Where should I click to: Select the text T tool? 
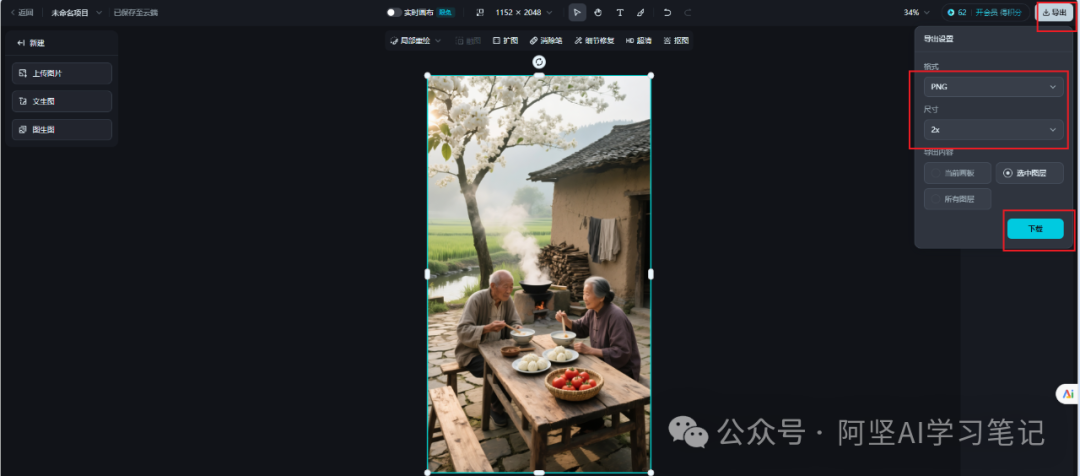(619, 12)
